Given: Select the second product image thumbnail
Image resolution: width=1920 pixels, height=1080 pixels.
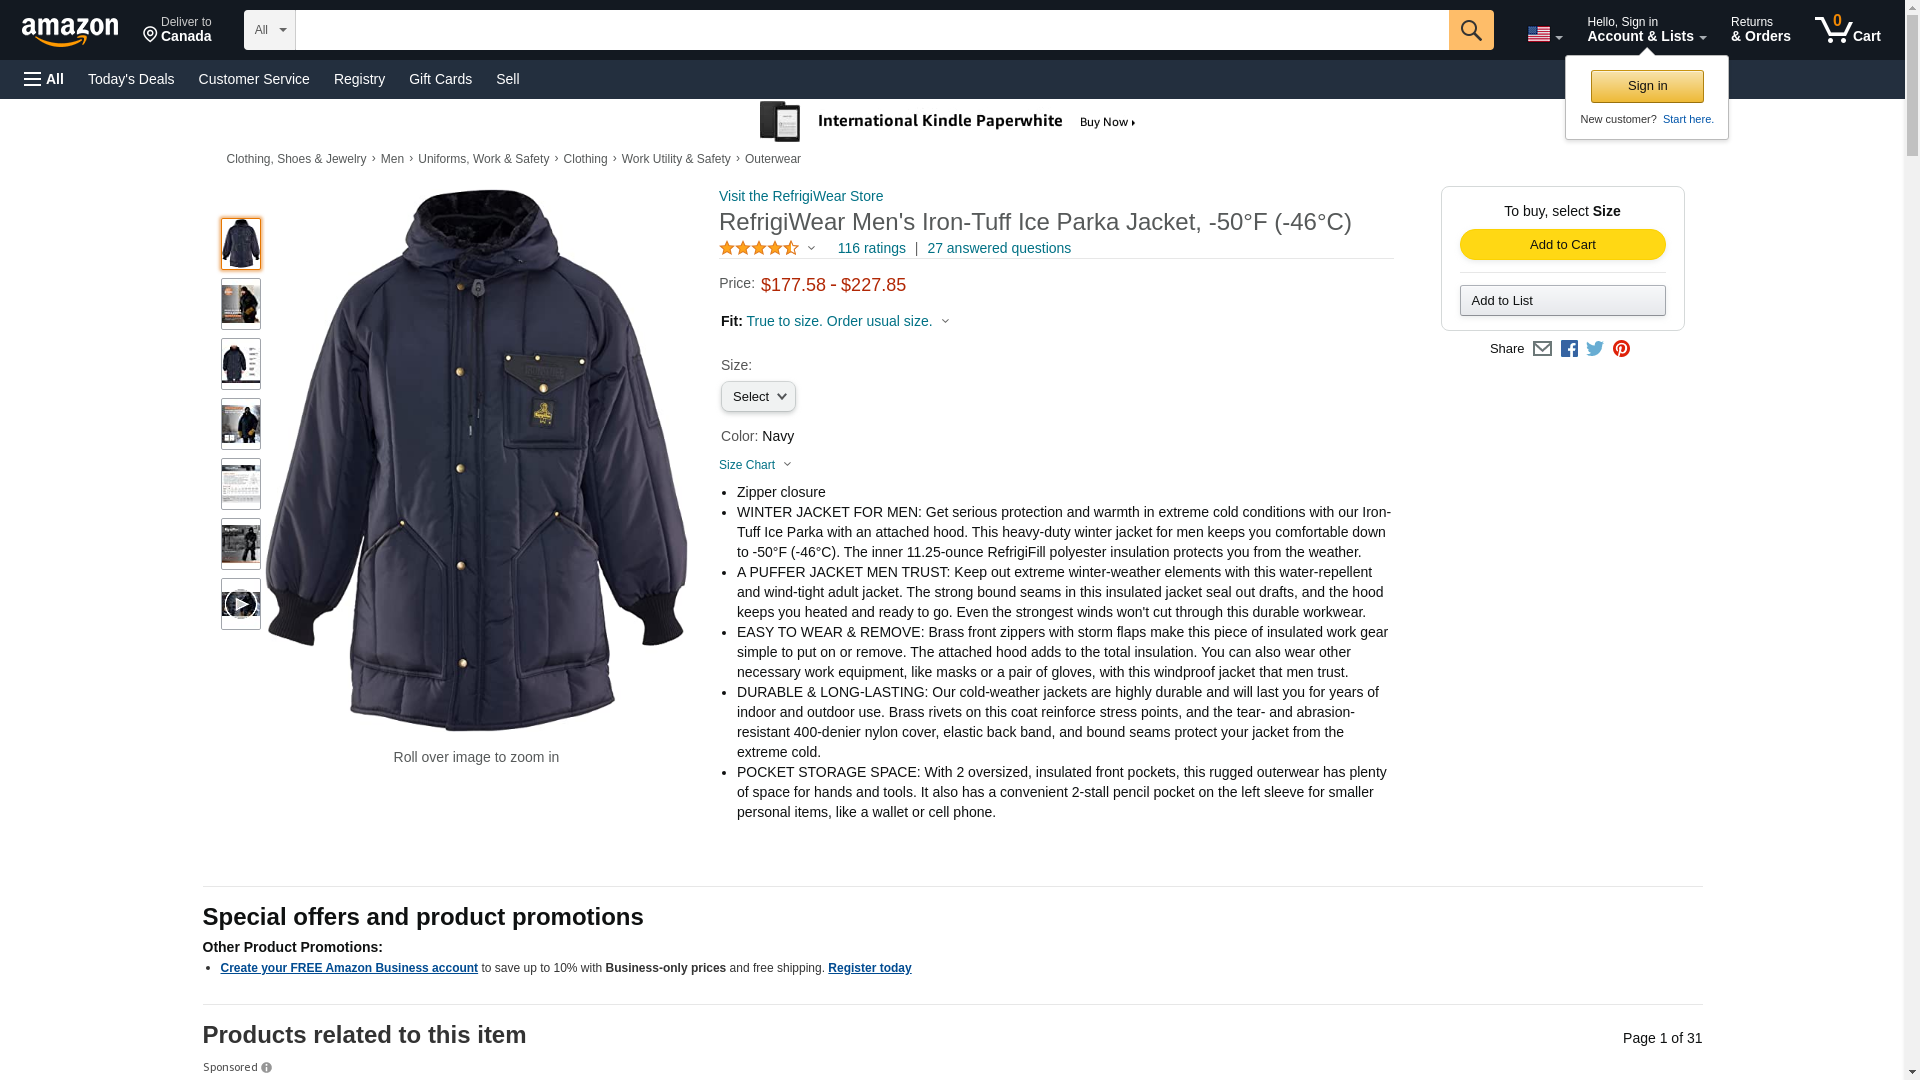Looking at the screenshot, I should [240, 304].
